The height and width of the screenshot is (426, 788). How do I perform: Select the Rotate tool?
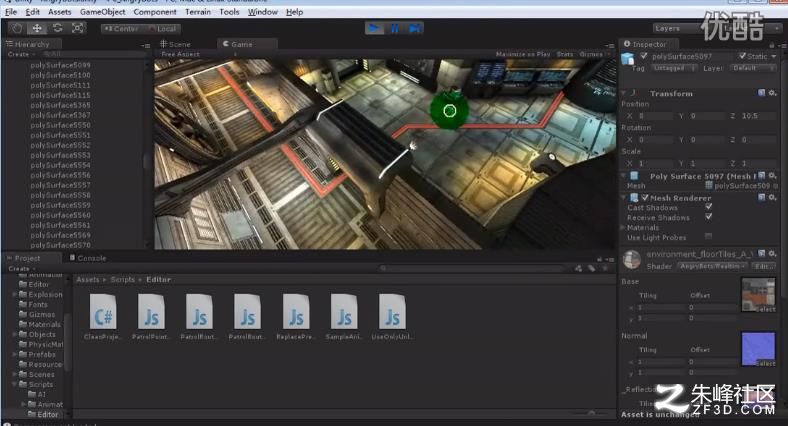point(57,28)
